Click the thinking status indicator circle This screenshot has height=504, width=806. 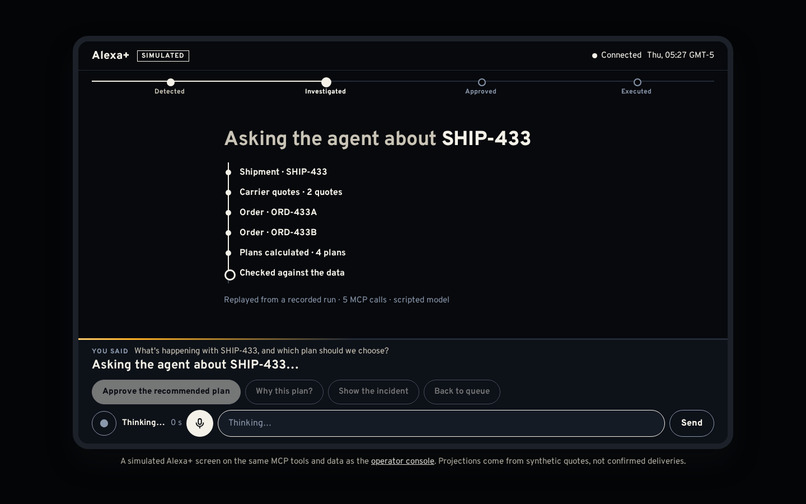point(104,423)
